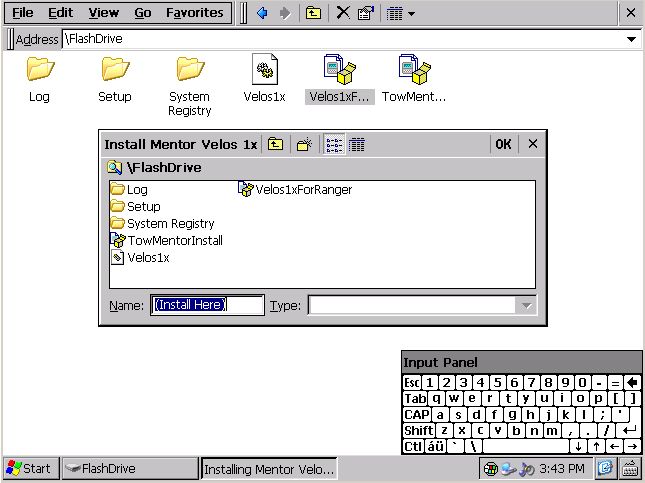Viewport: 645px width, 483px height.
Task: Open the Favorites menu
Action: (194, 13)
